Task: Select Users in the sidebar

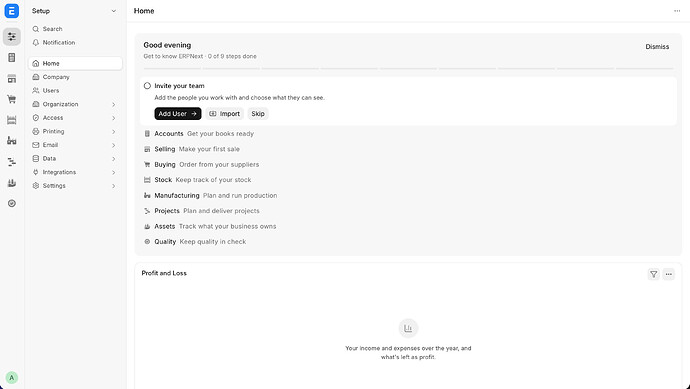Action: point(75,91)
